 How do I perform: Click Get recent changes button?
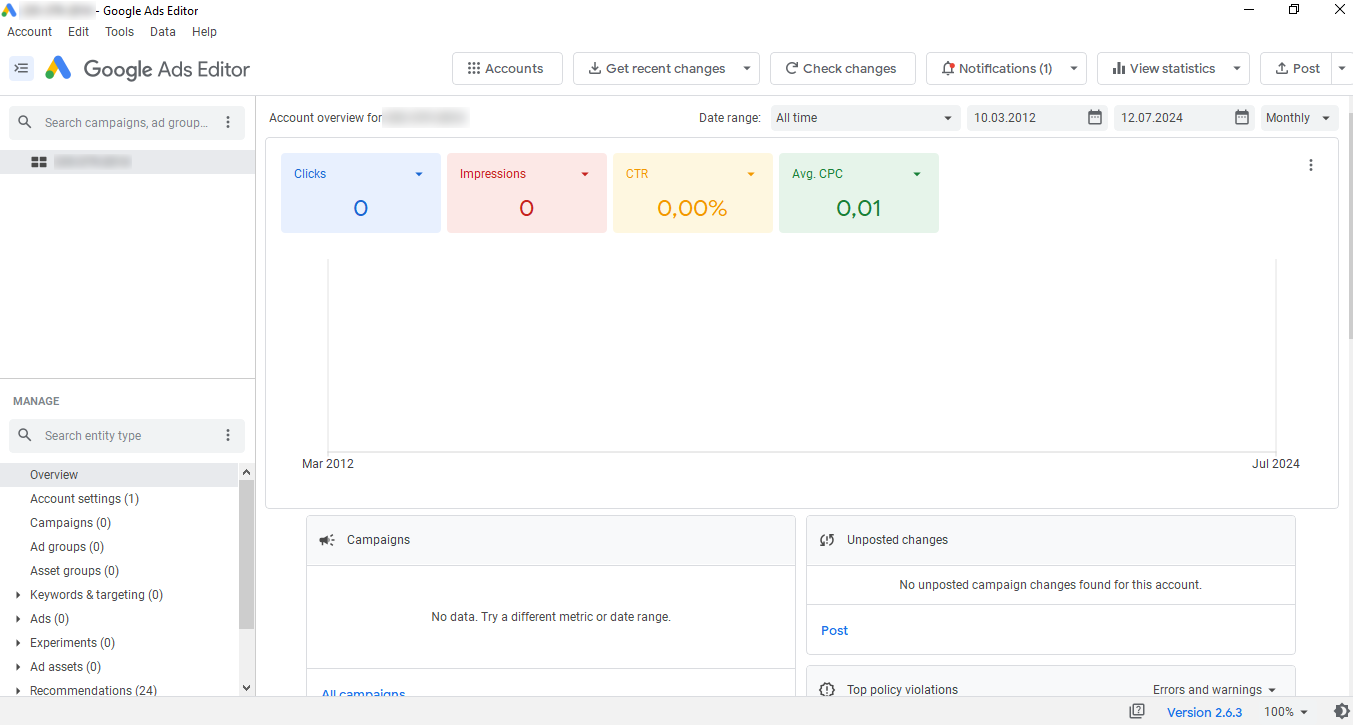[x=656, y=68]
